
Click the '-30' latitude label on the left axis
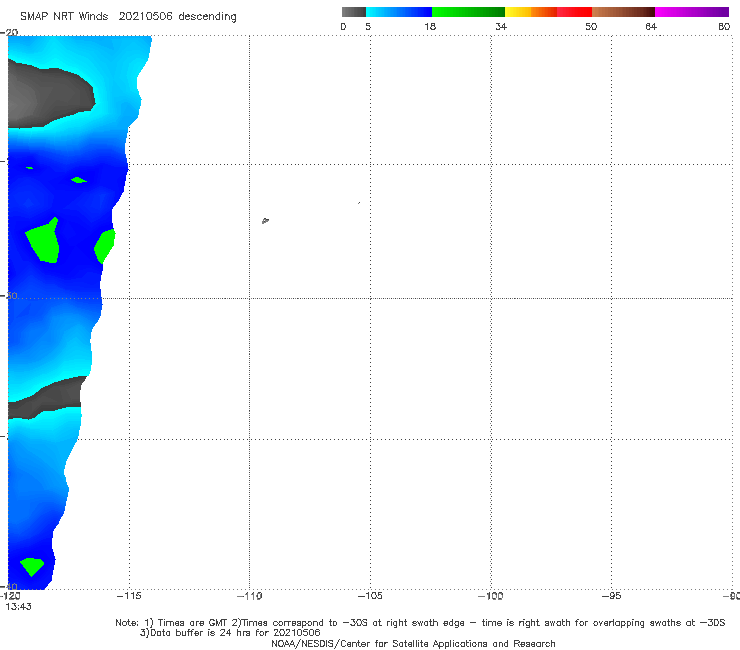pos(9,295)
